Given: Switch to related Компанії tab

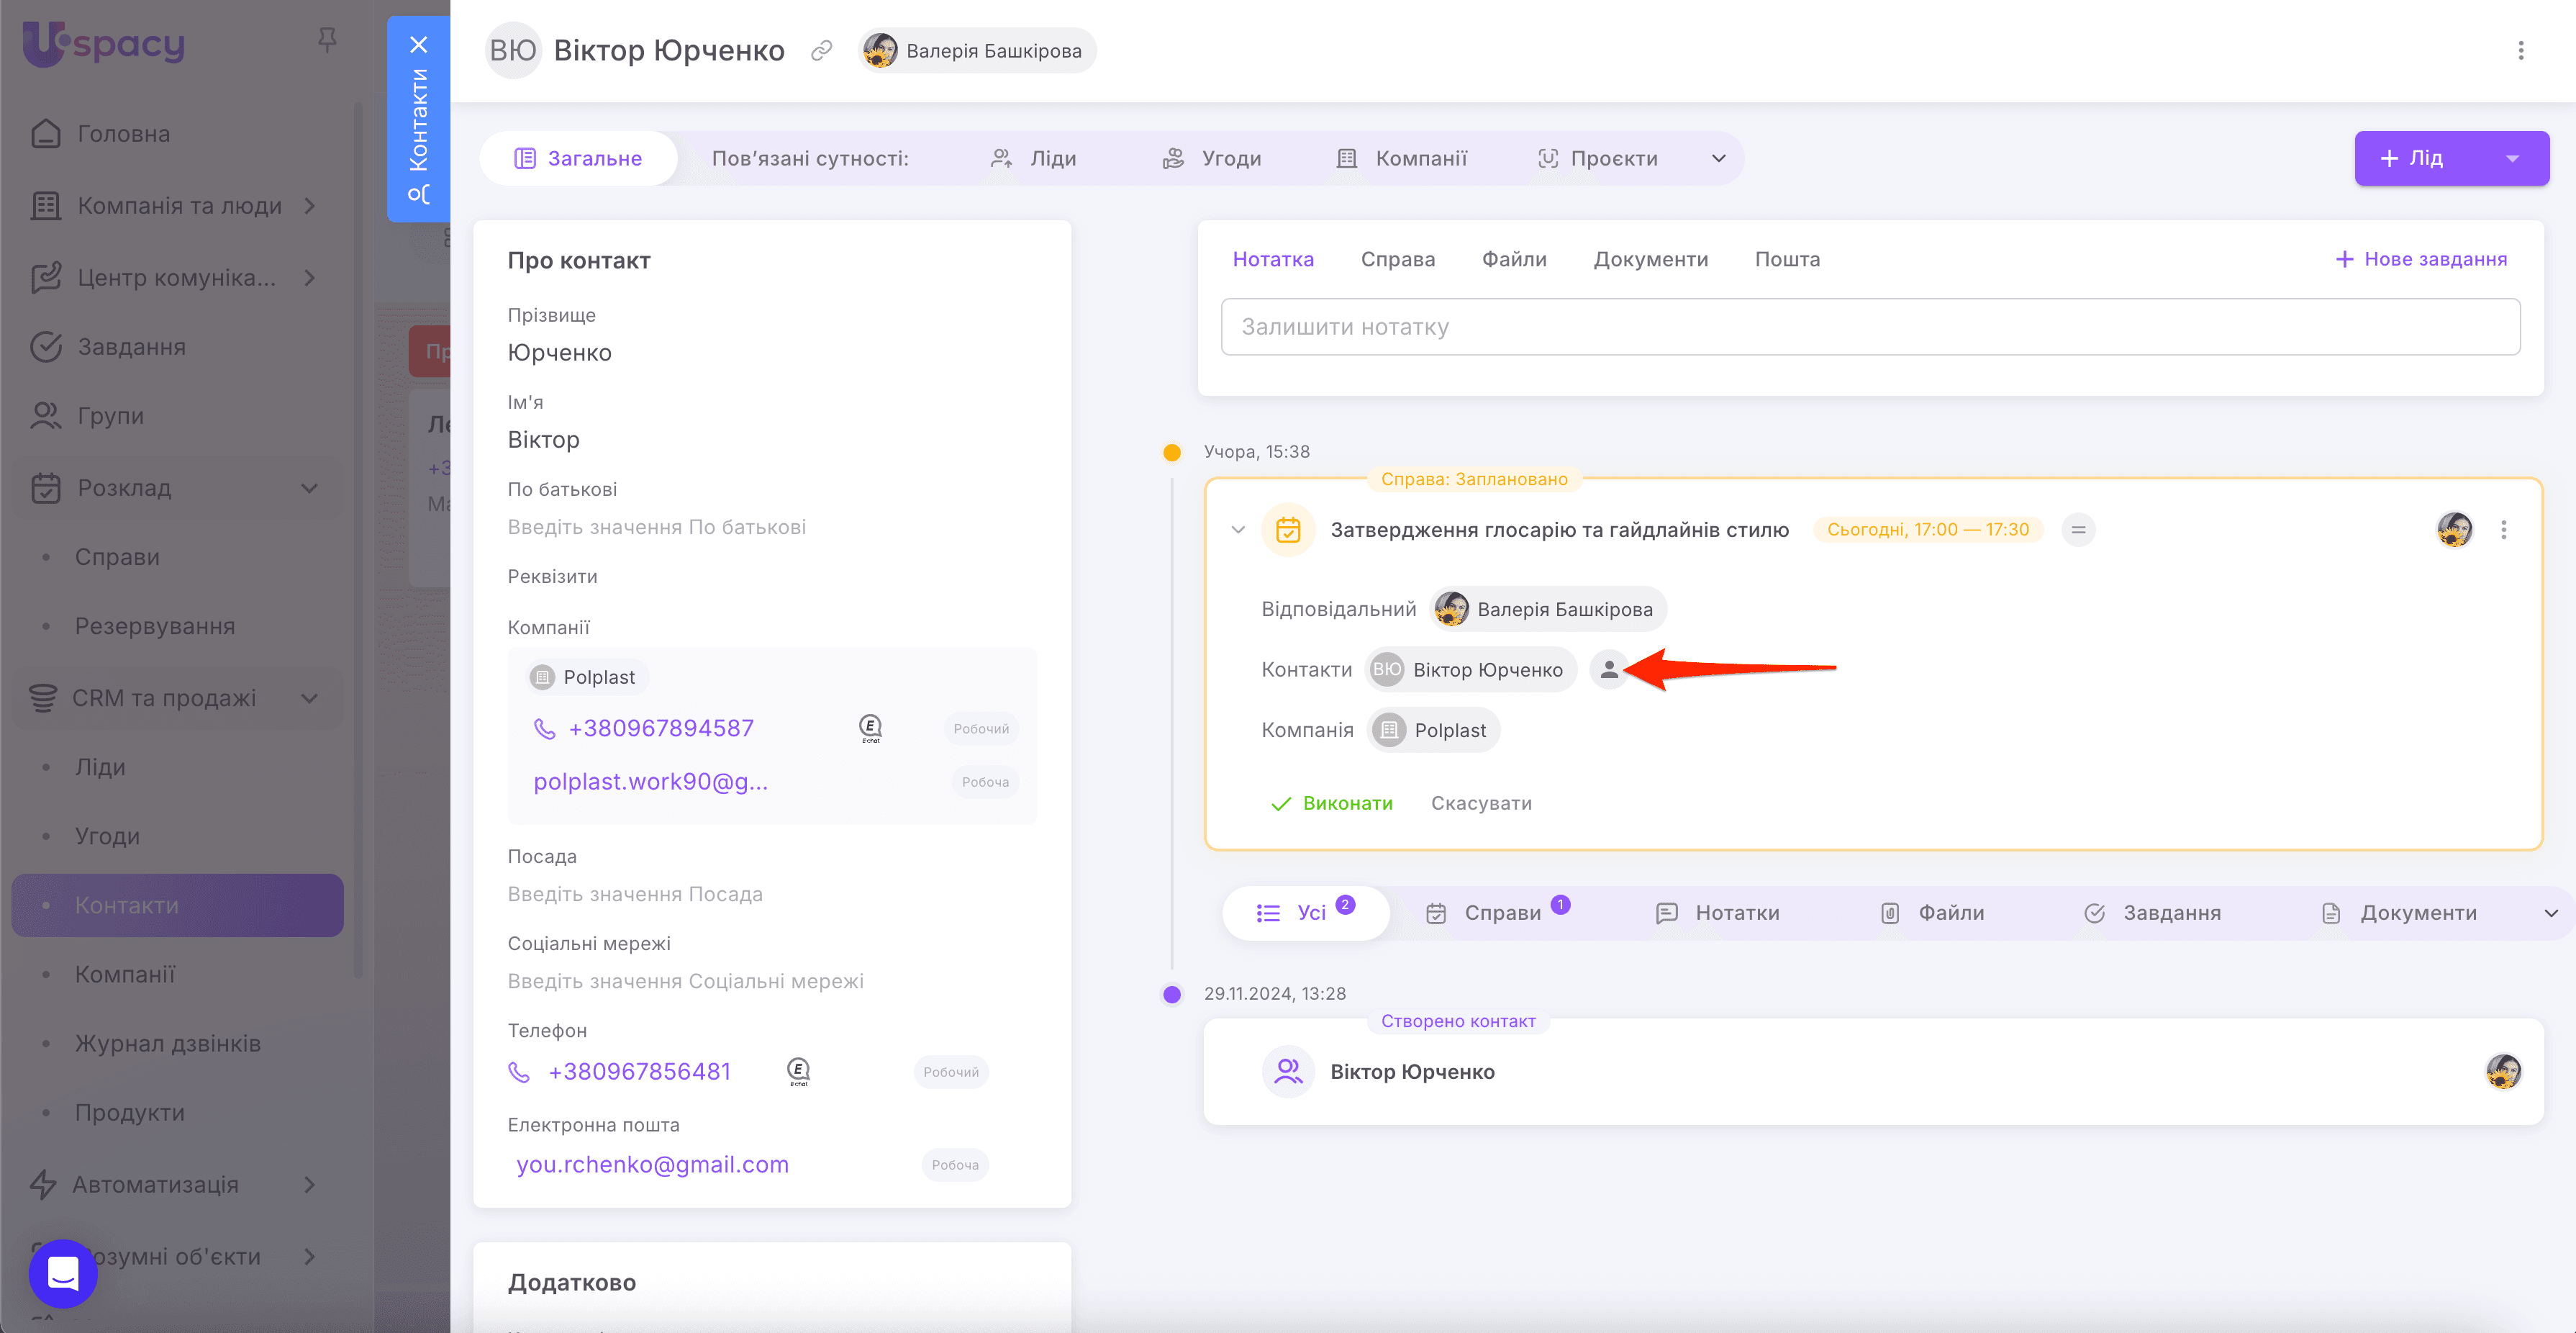Looking at the screenshot, I should point(1402,158).
